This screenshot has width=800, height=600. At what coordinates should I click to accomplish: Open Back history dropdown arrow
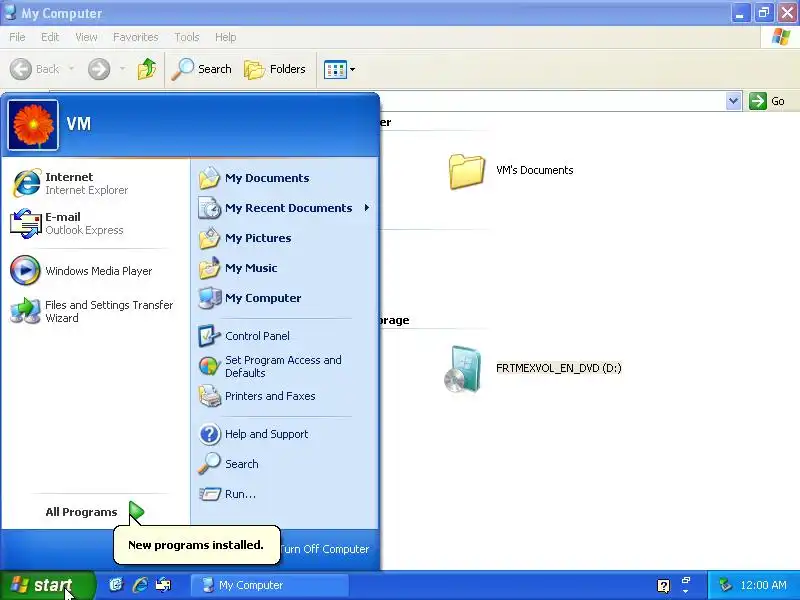(x=71, y=69)
